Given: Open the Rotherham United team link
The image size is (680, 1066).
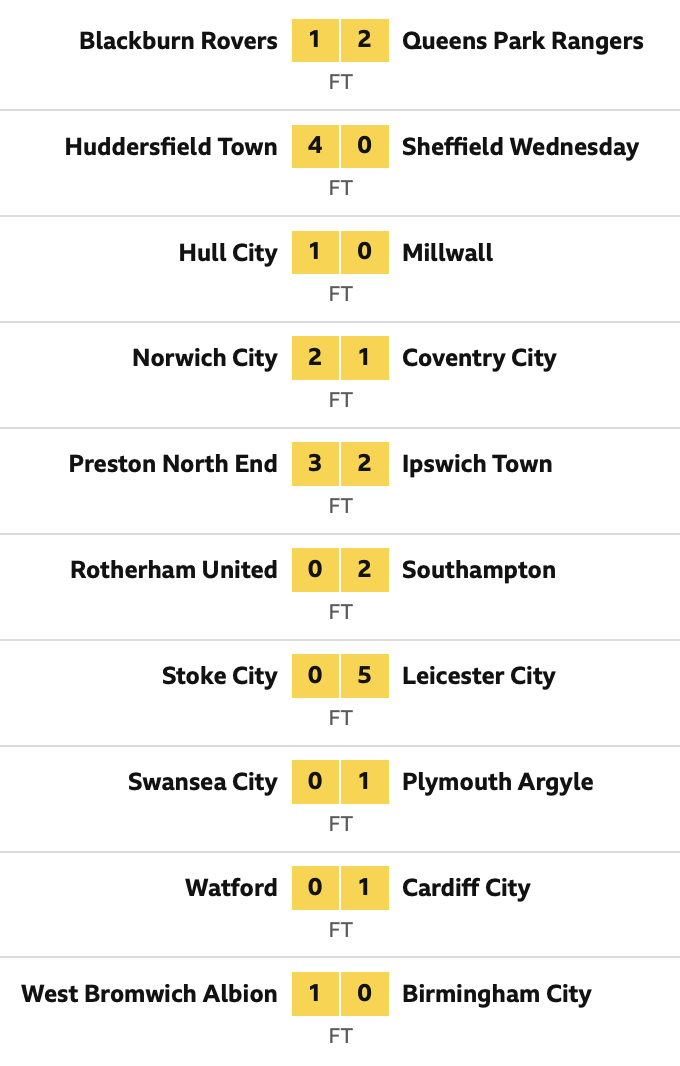Looking at the screenshot, I should [x=174, y=571].
